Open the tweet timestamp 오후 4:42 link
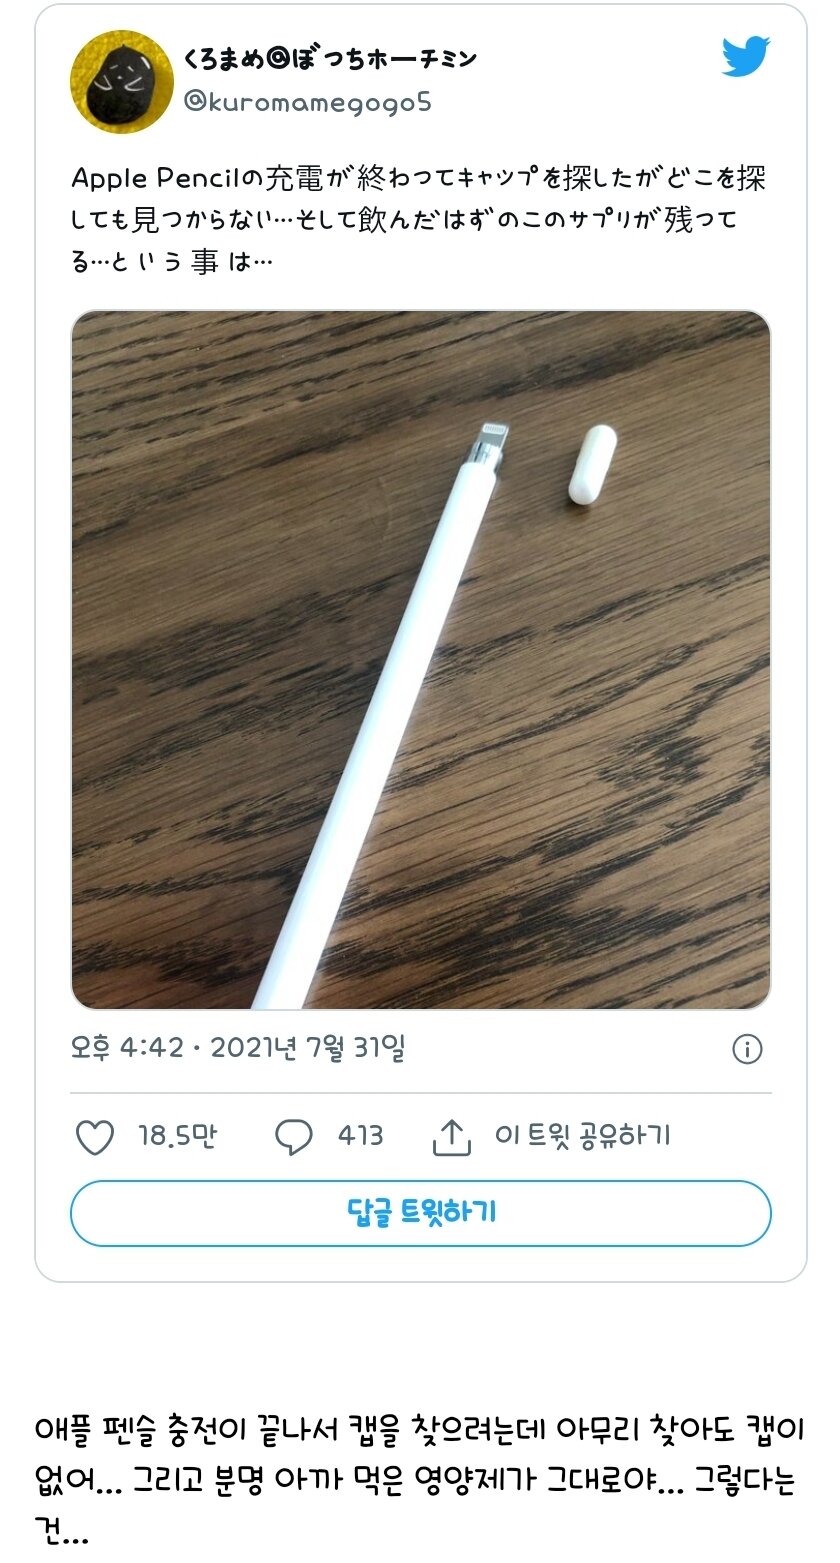The width and height of the screenshot is (840, 1563). click(127, 1049)
